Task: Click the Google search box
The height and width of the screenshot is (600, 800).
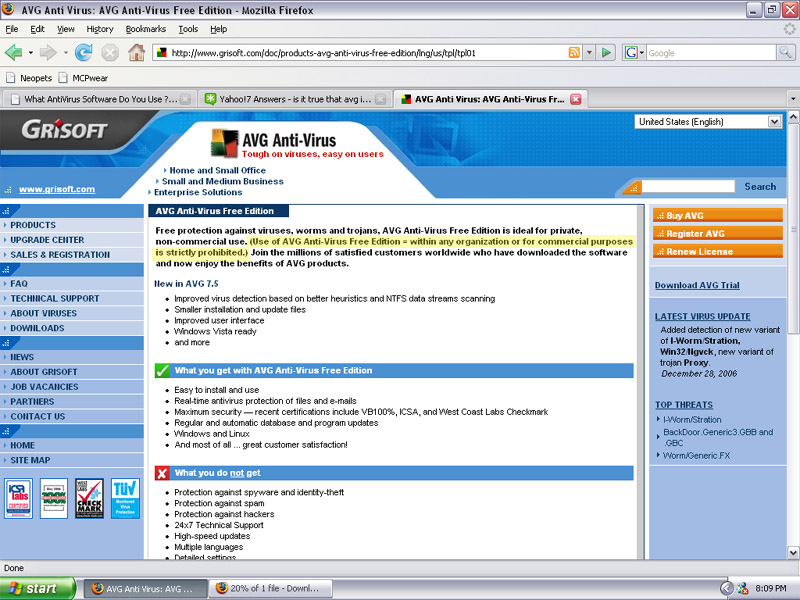Action: (711, 53)
